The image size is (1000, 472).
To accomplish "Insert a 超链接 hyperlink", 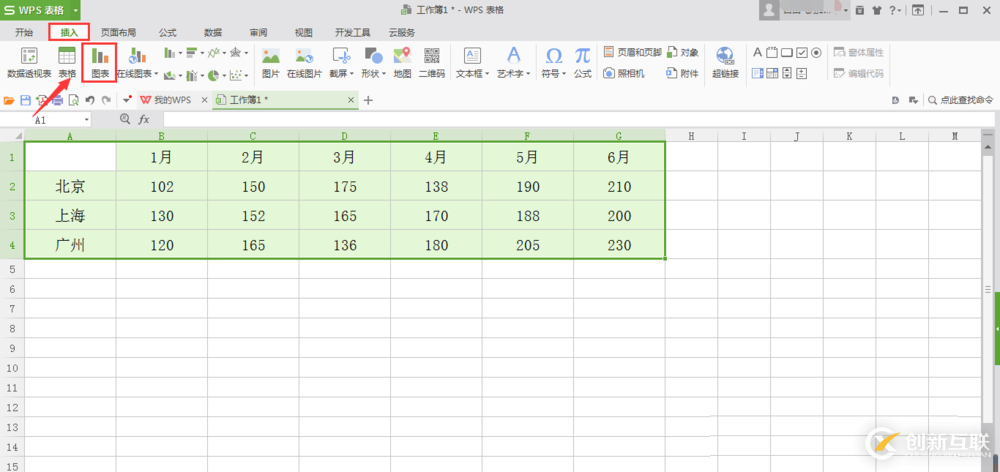I will [x=725, y=60].
